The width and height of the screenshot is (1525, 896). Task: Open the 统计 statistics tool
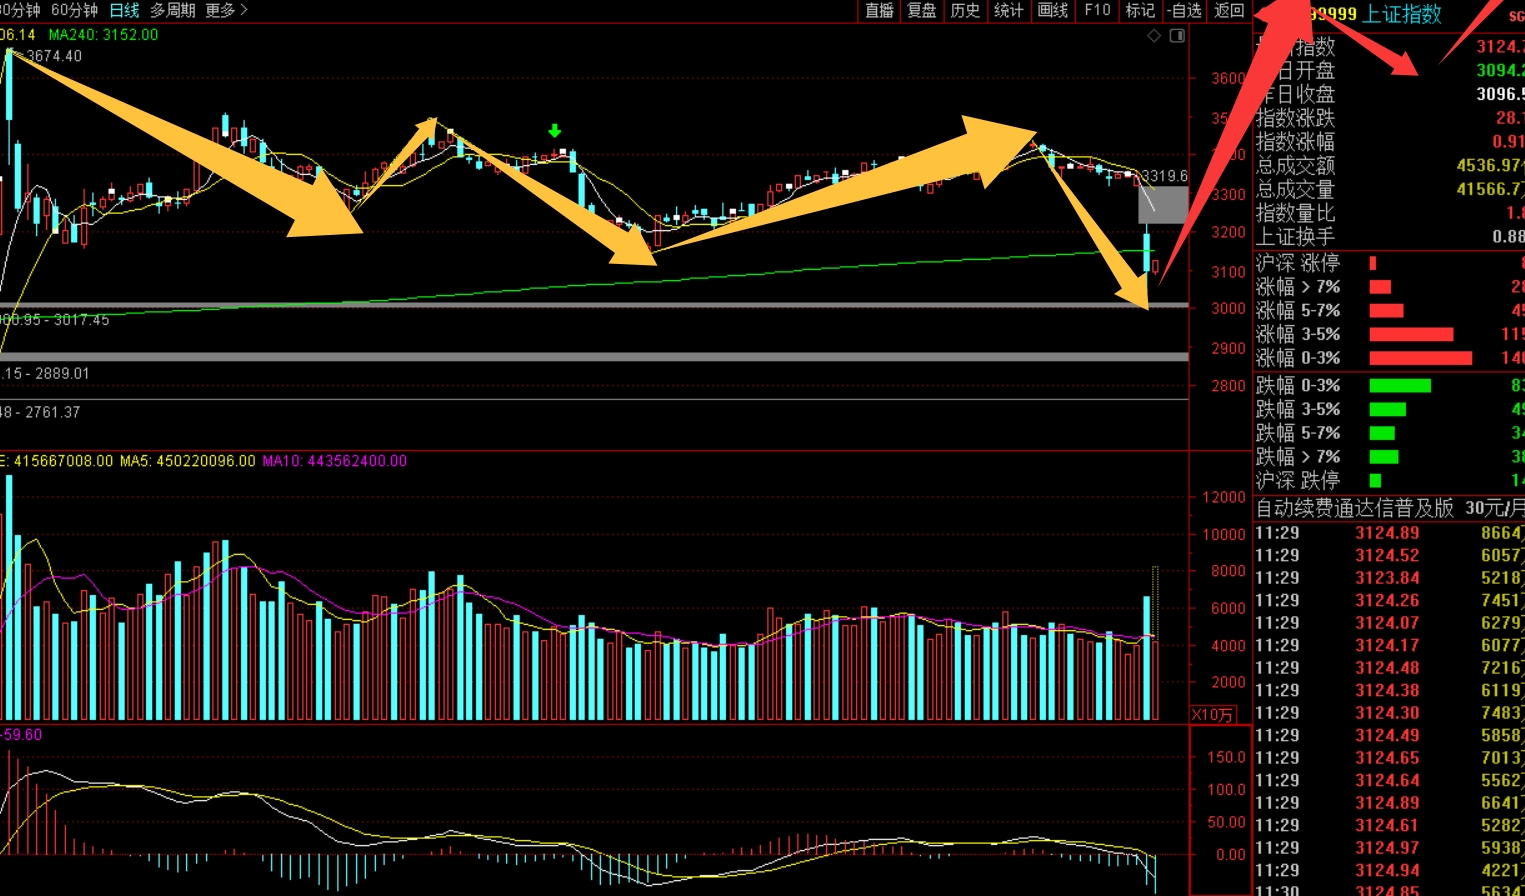tap(1008, 10)
